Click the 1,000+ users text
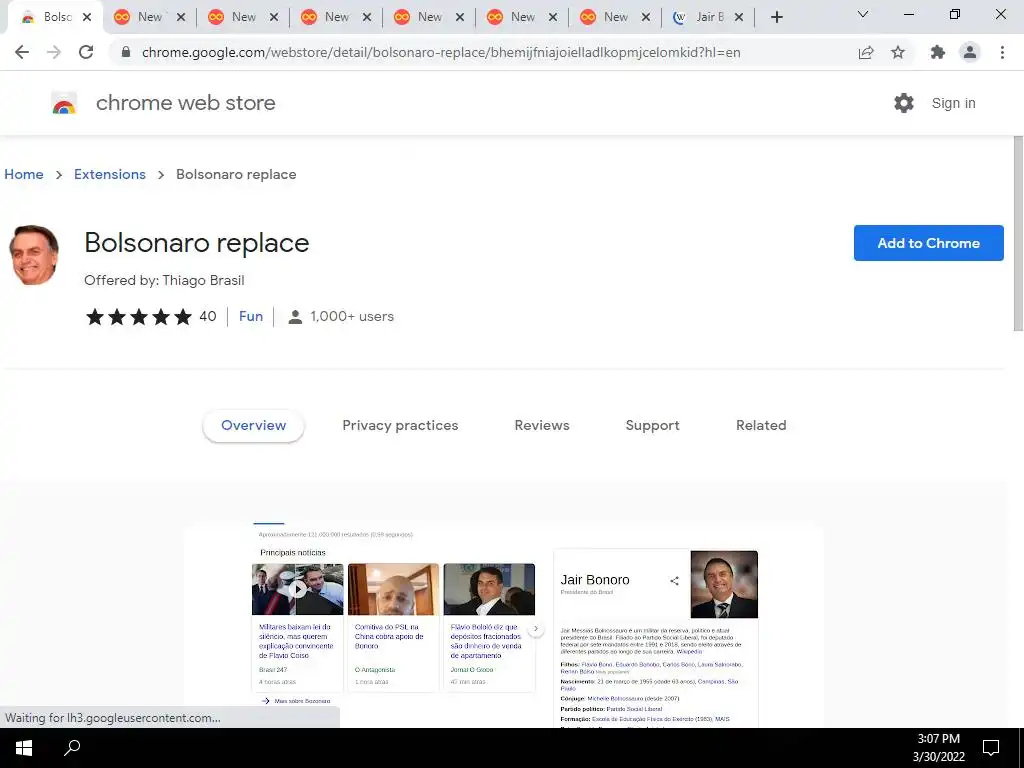 (x=352, y=316)
